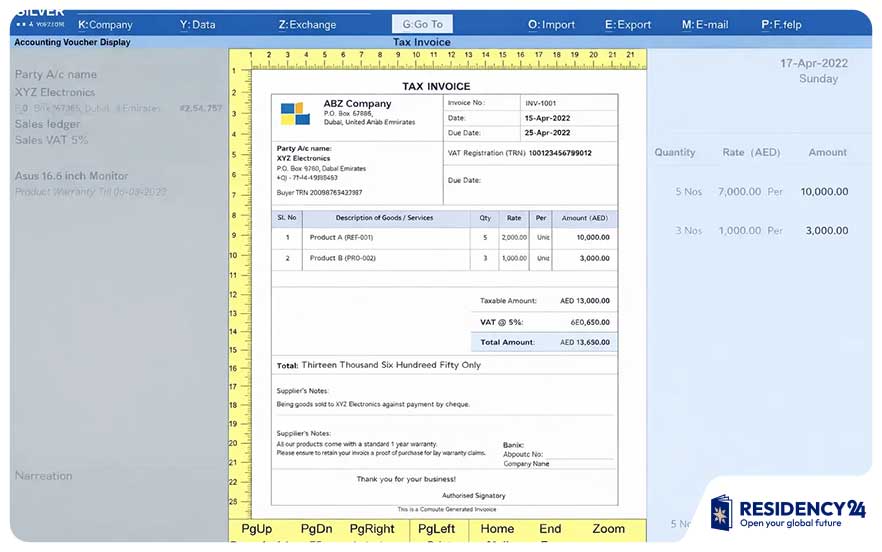
Task: Click the Rate (AED) column header
Action: (751, 152)
